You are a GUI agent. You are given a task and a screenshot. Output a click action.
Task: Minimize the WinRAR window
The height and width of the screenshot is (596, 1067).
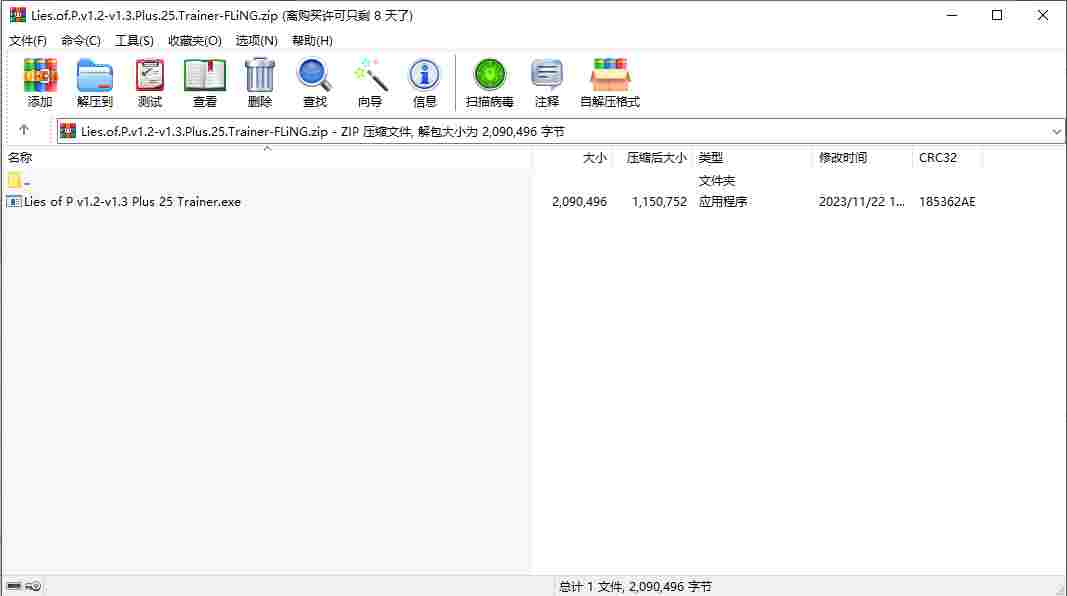(x=952, y=15)
